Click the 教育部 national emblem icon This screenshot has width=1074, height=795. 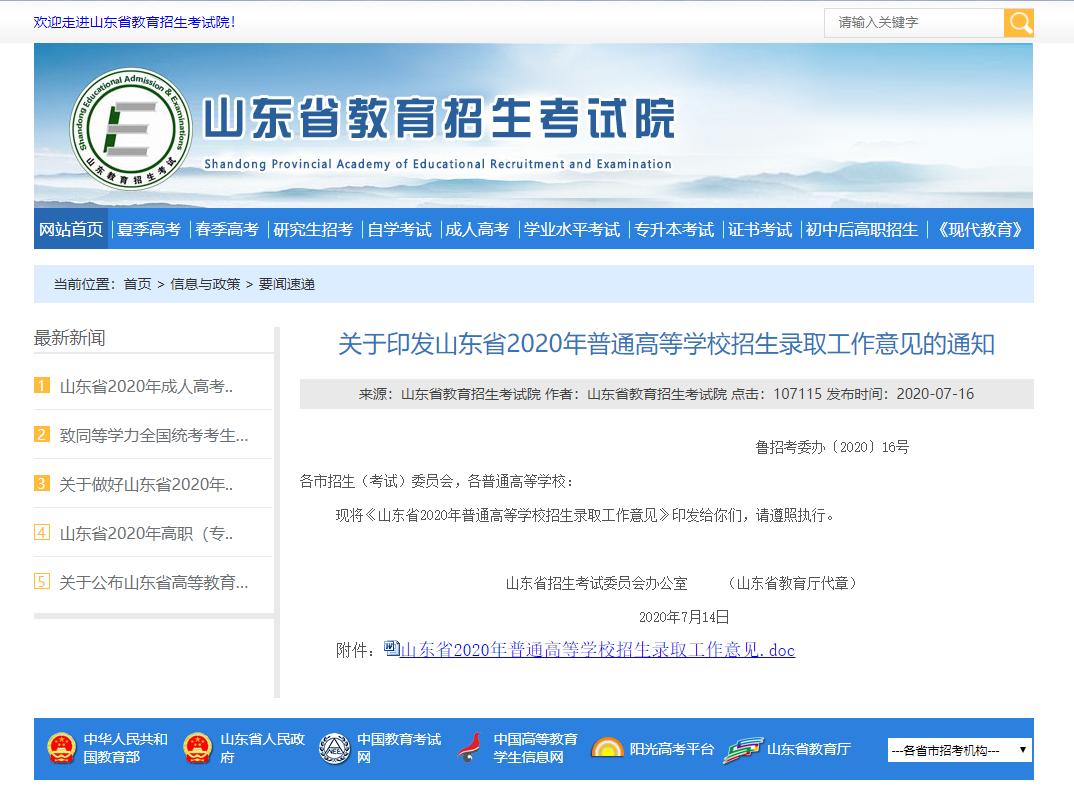pyautogui.click(x=63, y=749)
